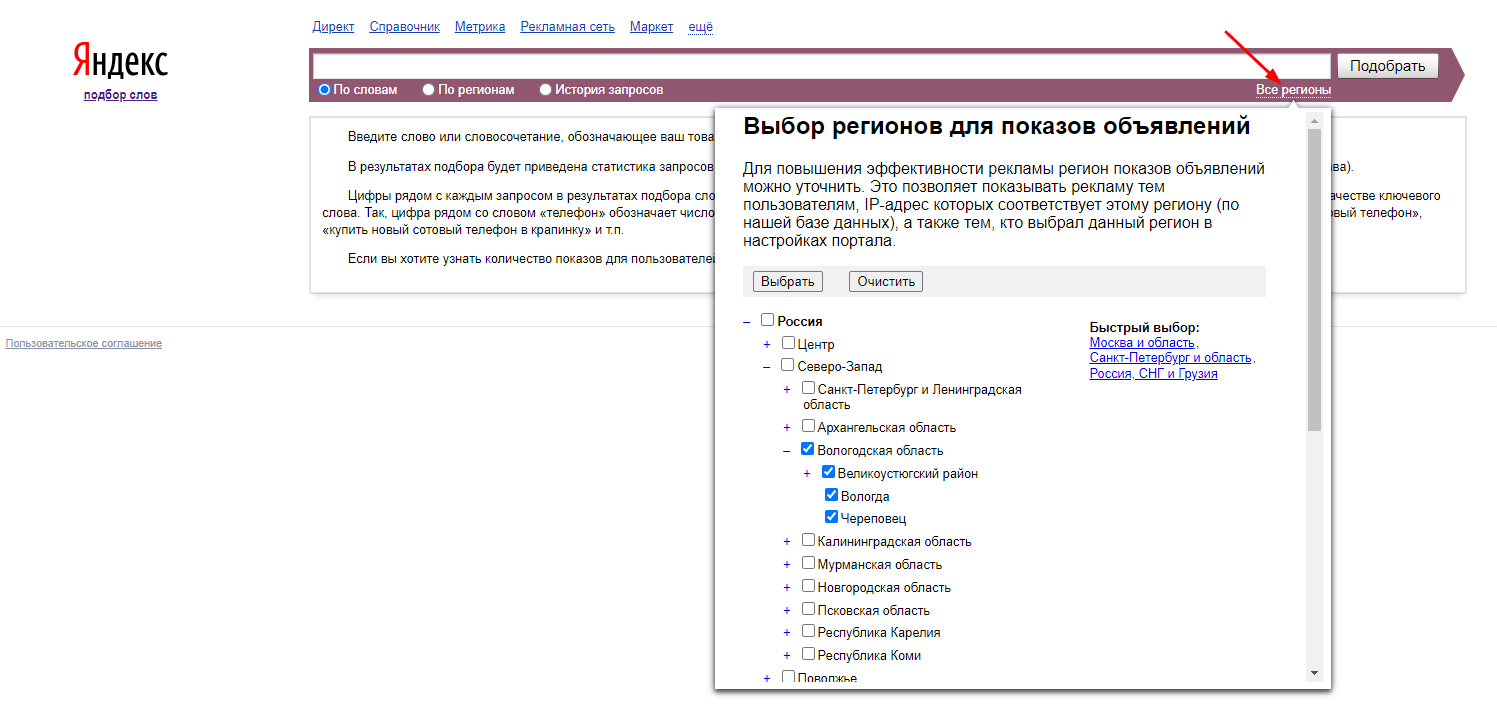Show more services via ещё link
1497x718 pixels.
700,27
